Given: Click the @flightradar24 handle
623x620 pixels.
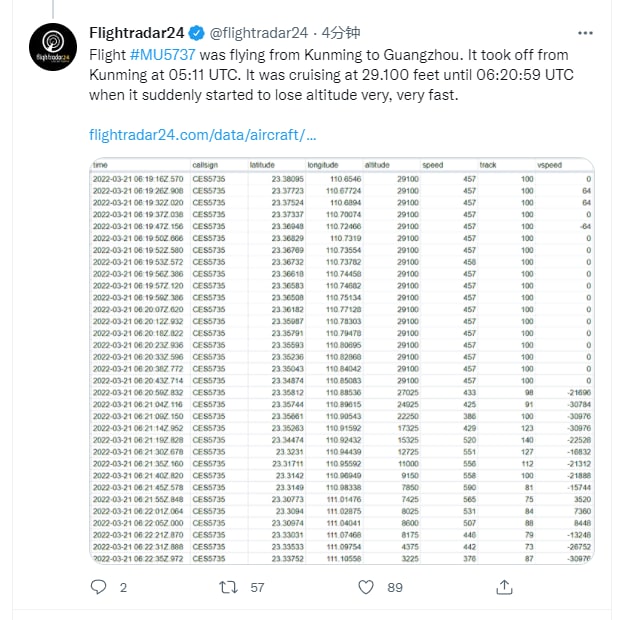Looking at the screenshot, I should tap(257, 32).
